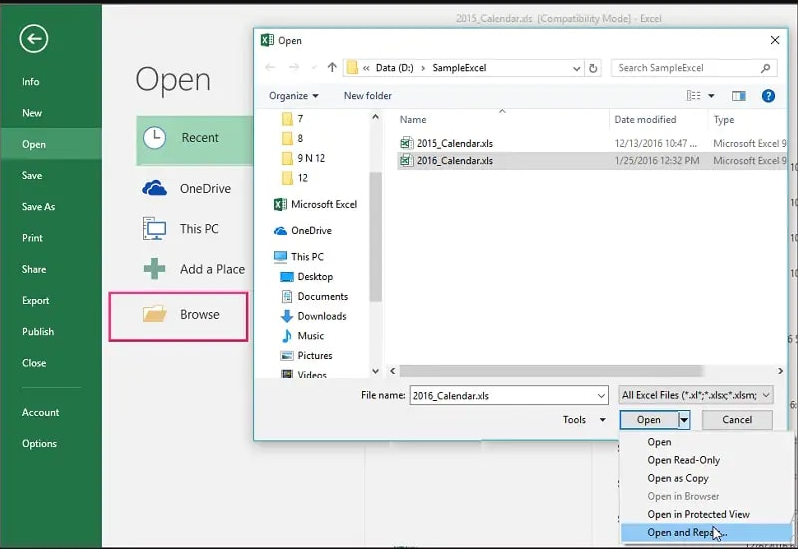Screen dimensions: 798x549
Task: Select the 2015_Calendar.xls file
Action: [454, 143]
